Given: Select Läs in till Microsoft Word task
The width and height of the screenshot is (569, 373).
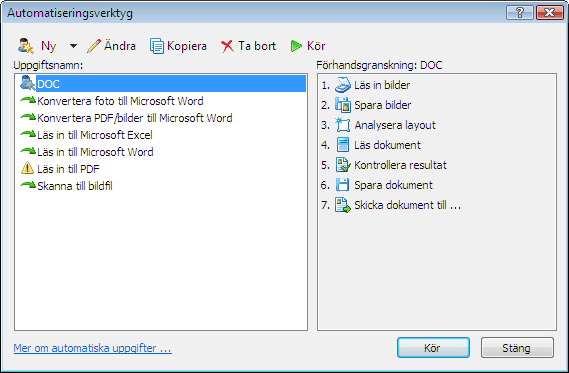Looking at the screenshot, I should [x=95, y=152].
